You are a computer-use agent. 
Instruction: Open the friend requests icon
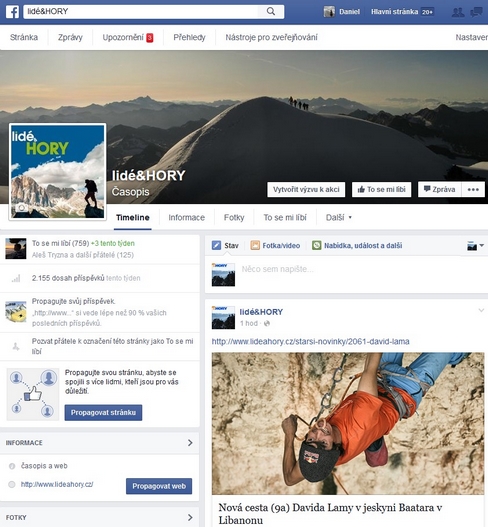pyautogui.click(x=458, y=12)
